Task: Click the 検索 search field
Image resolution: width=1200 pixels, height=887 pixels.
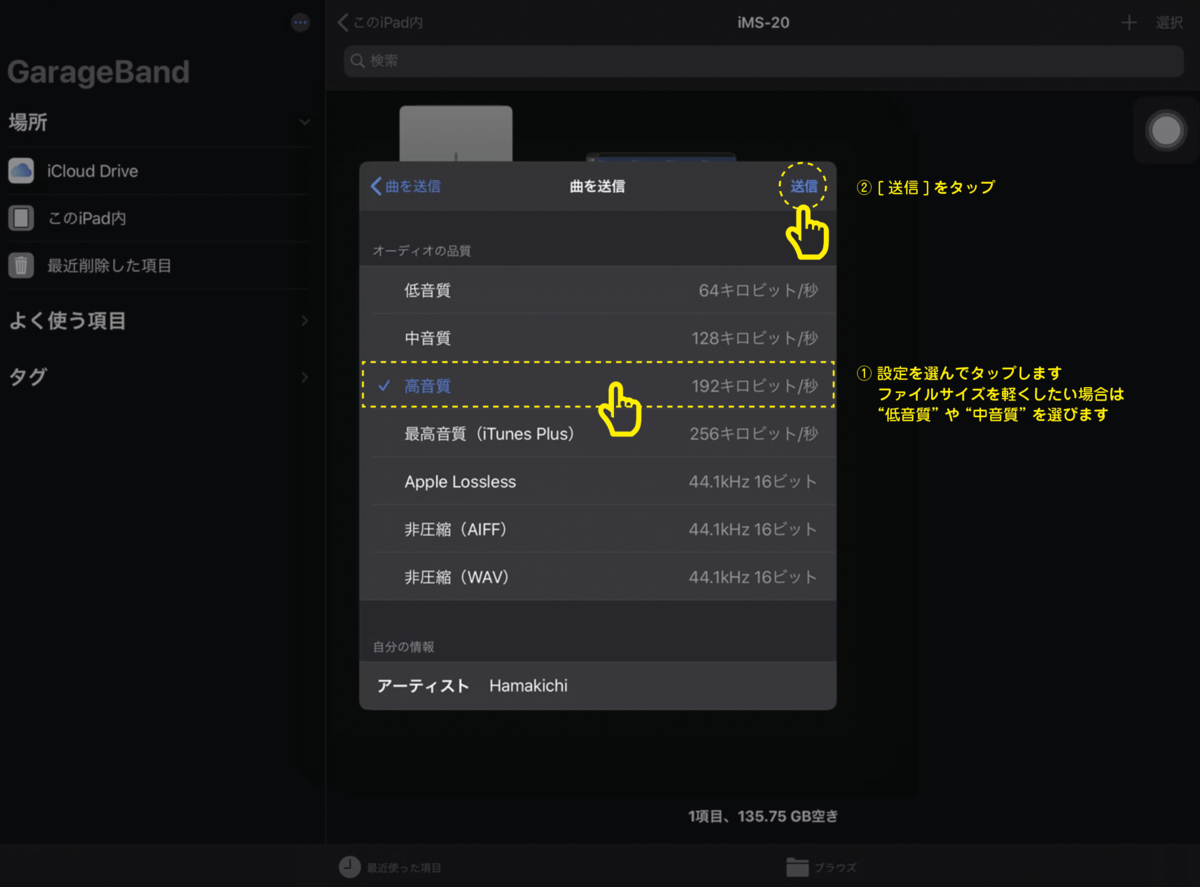Action: 763,61
